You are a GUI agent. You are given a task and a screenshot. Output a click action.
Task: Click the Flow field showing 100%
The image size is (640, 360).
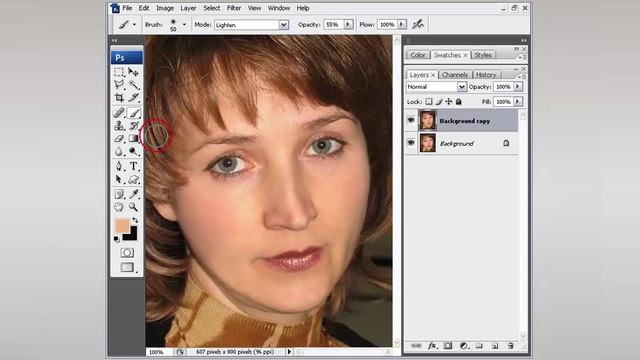[x=387, y=24]
